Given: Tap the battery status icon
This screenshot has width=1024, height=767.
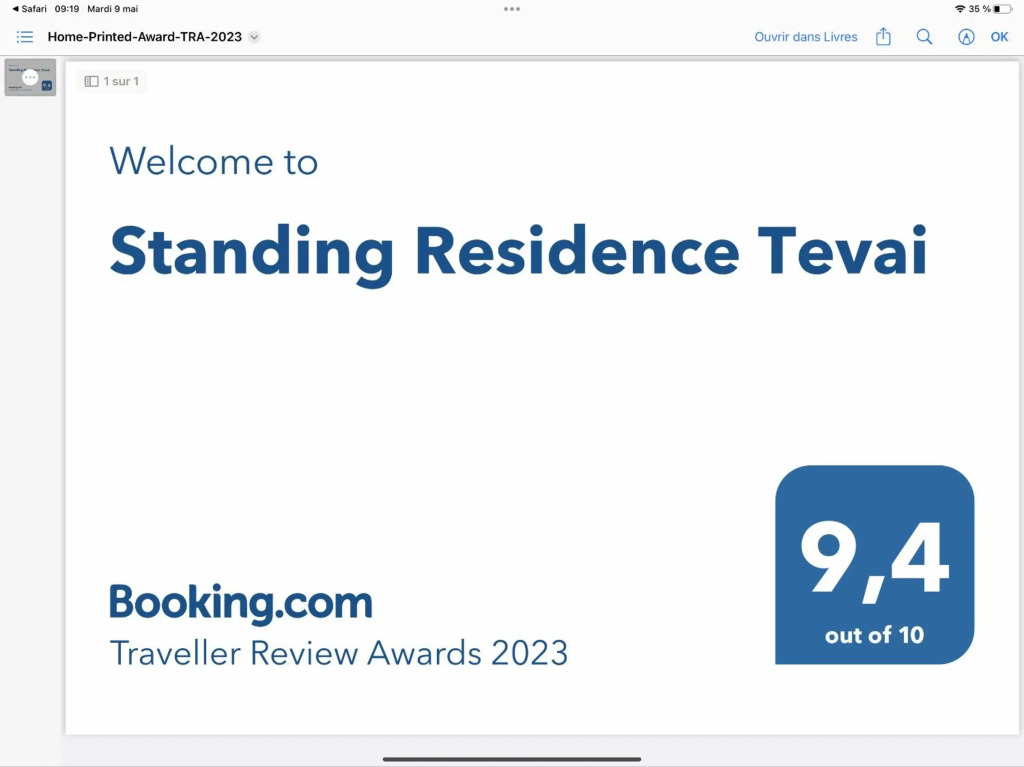Looking at the screenshot, I should [x=1002, y=9].
